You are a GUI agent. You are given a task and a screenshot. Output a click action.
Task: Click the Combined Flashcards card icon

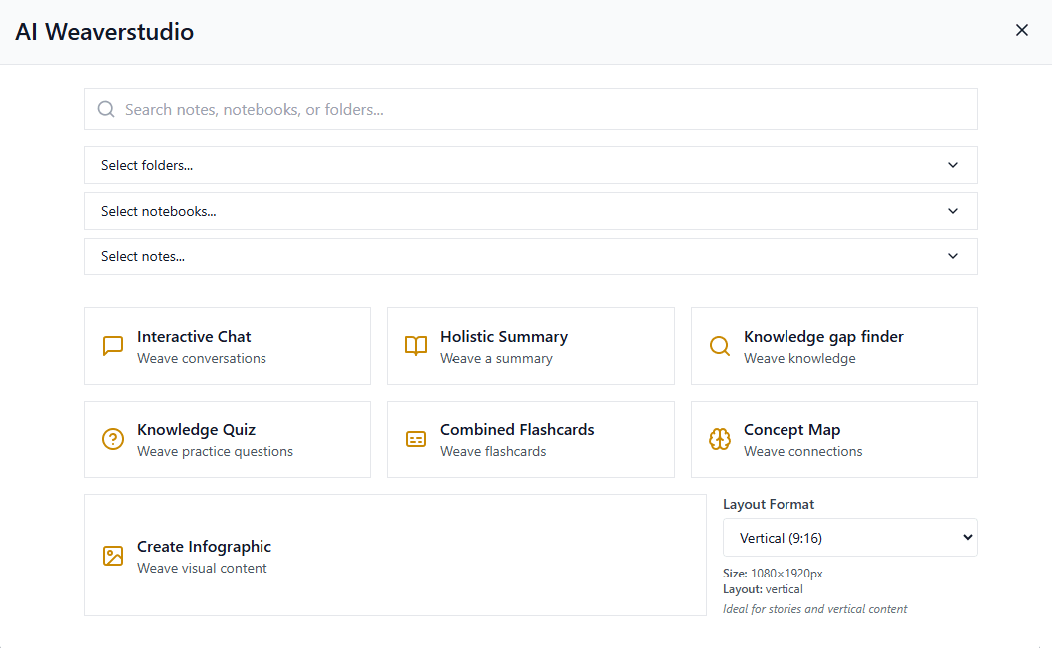point(416,439)
